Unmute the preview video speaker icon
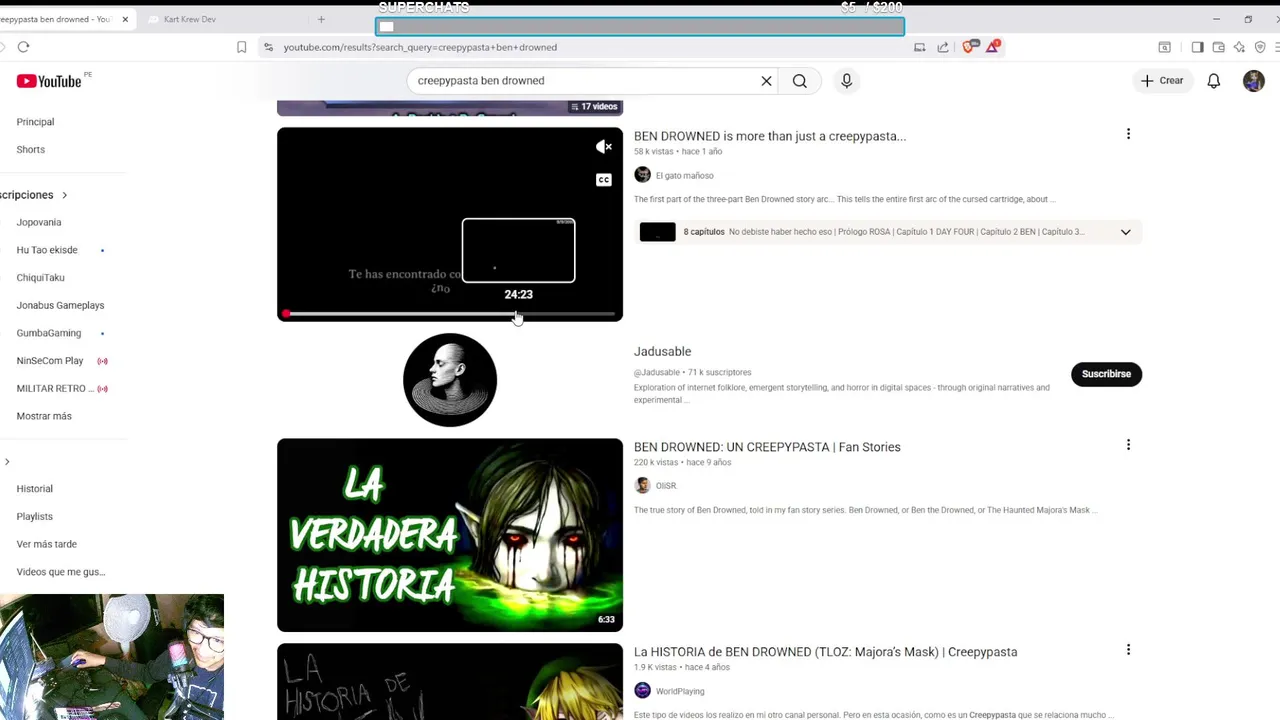Viewport: 1280px width, 720px height. (x=603, y=147)
